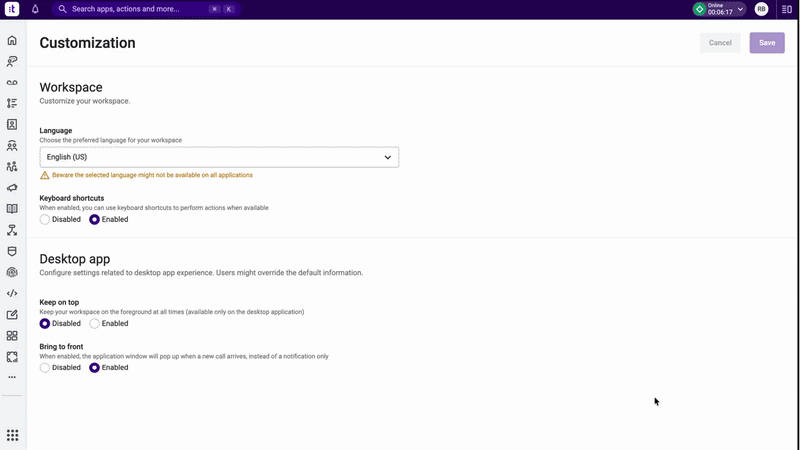Image resolution: width=800 pixels, height=450 pixels.
Task: Focus the Search apps, actions field
Action: click(x=146, y=9)
